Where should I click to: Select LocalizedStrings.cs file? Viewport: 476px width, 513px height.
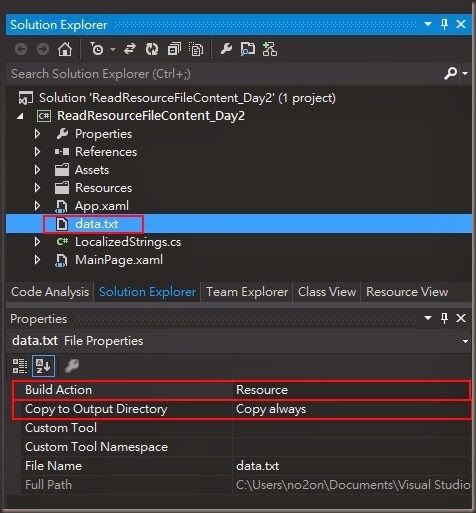pos(128,242)
